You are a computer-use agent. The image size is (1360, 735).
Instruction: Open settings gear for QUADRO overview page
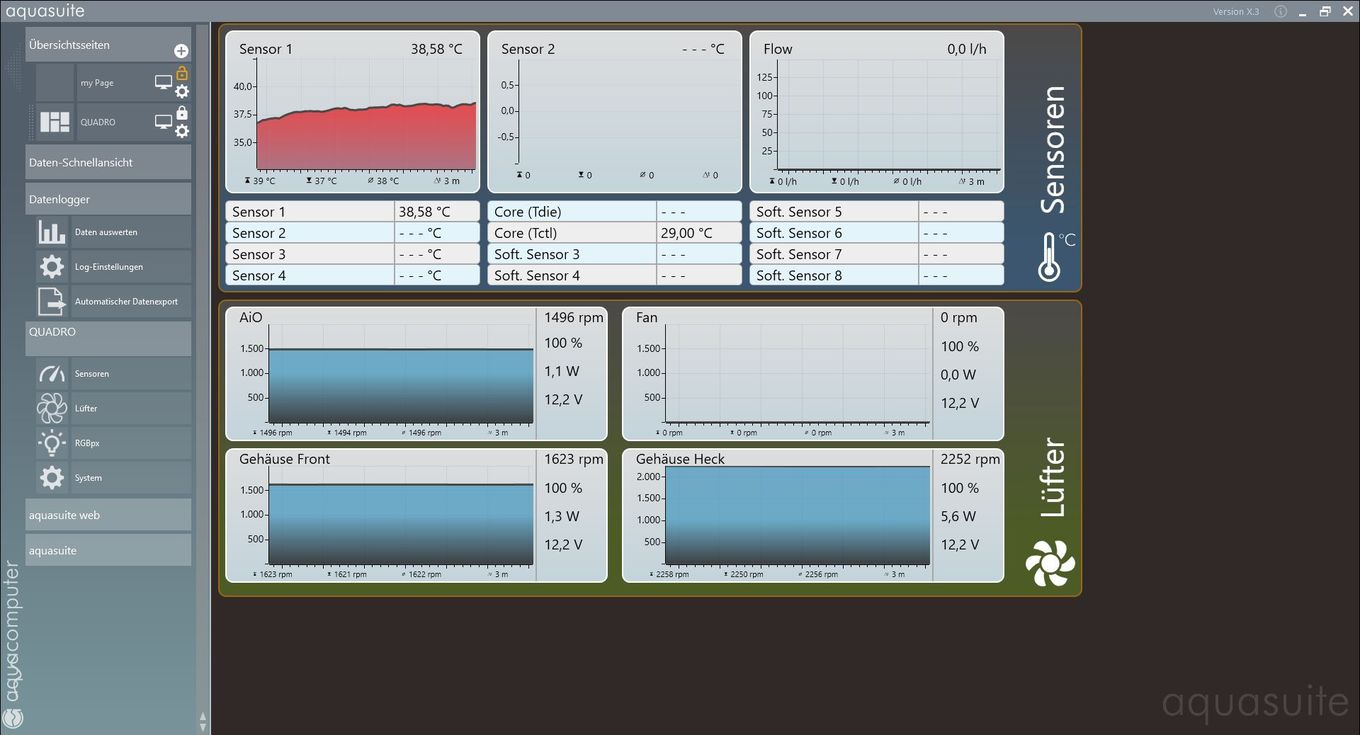click(x=182, y=131)
